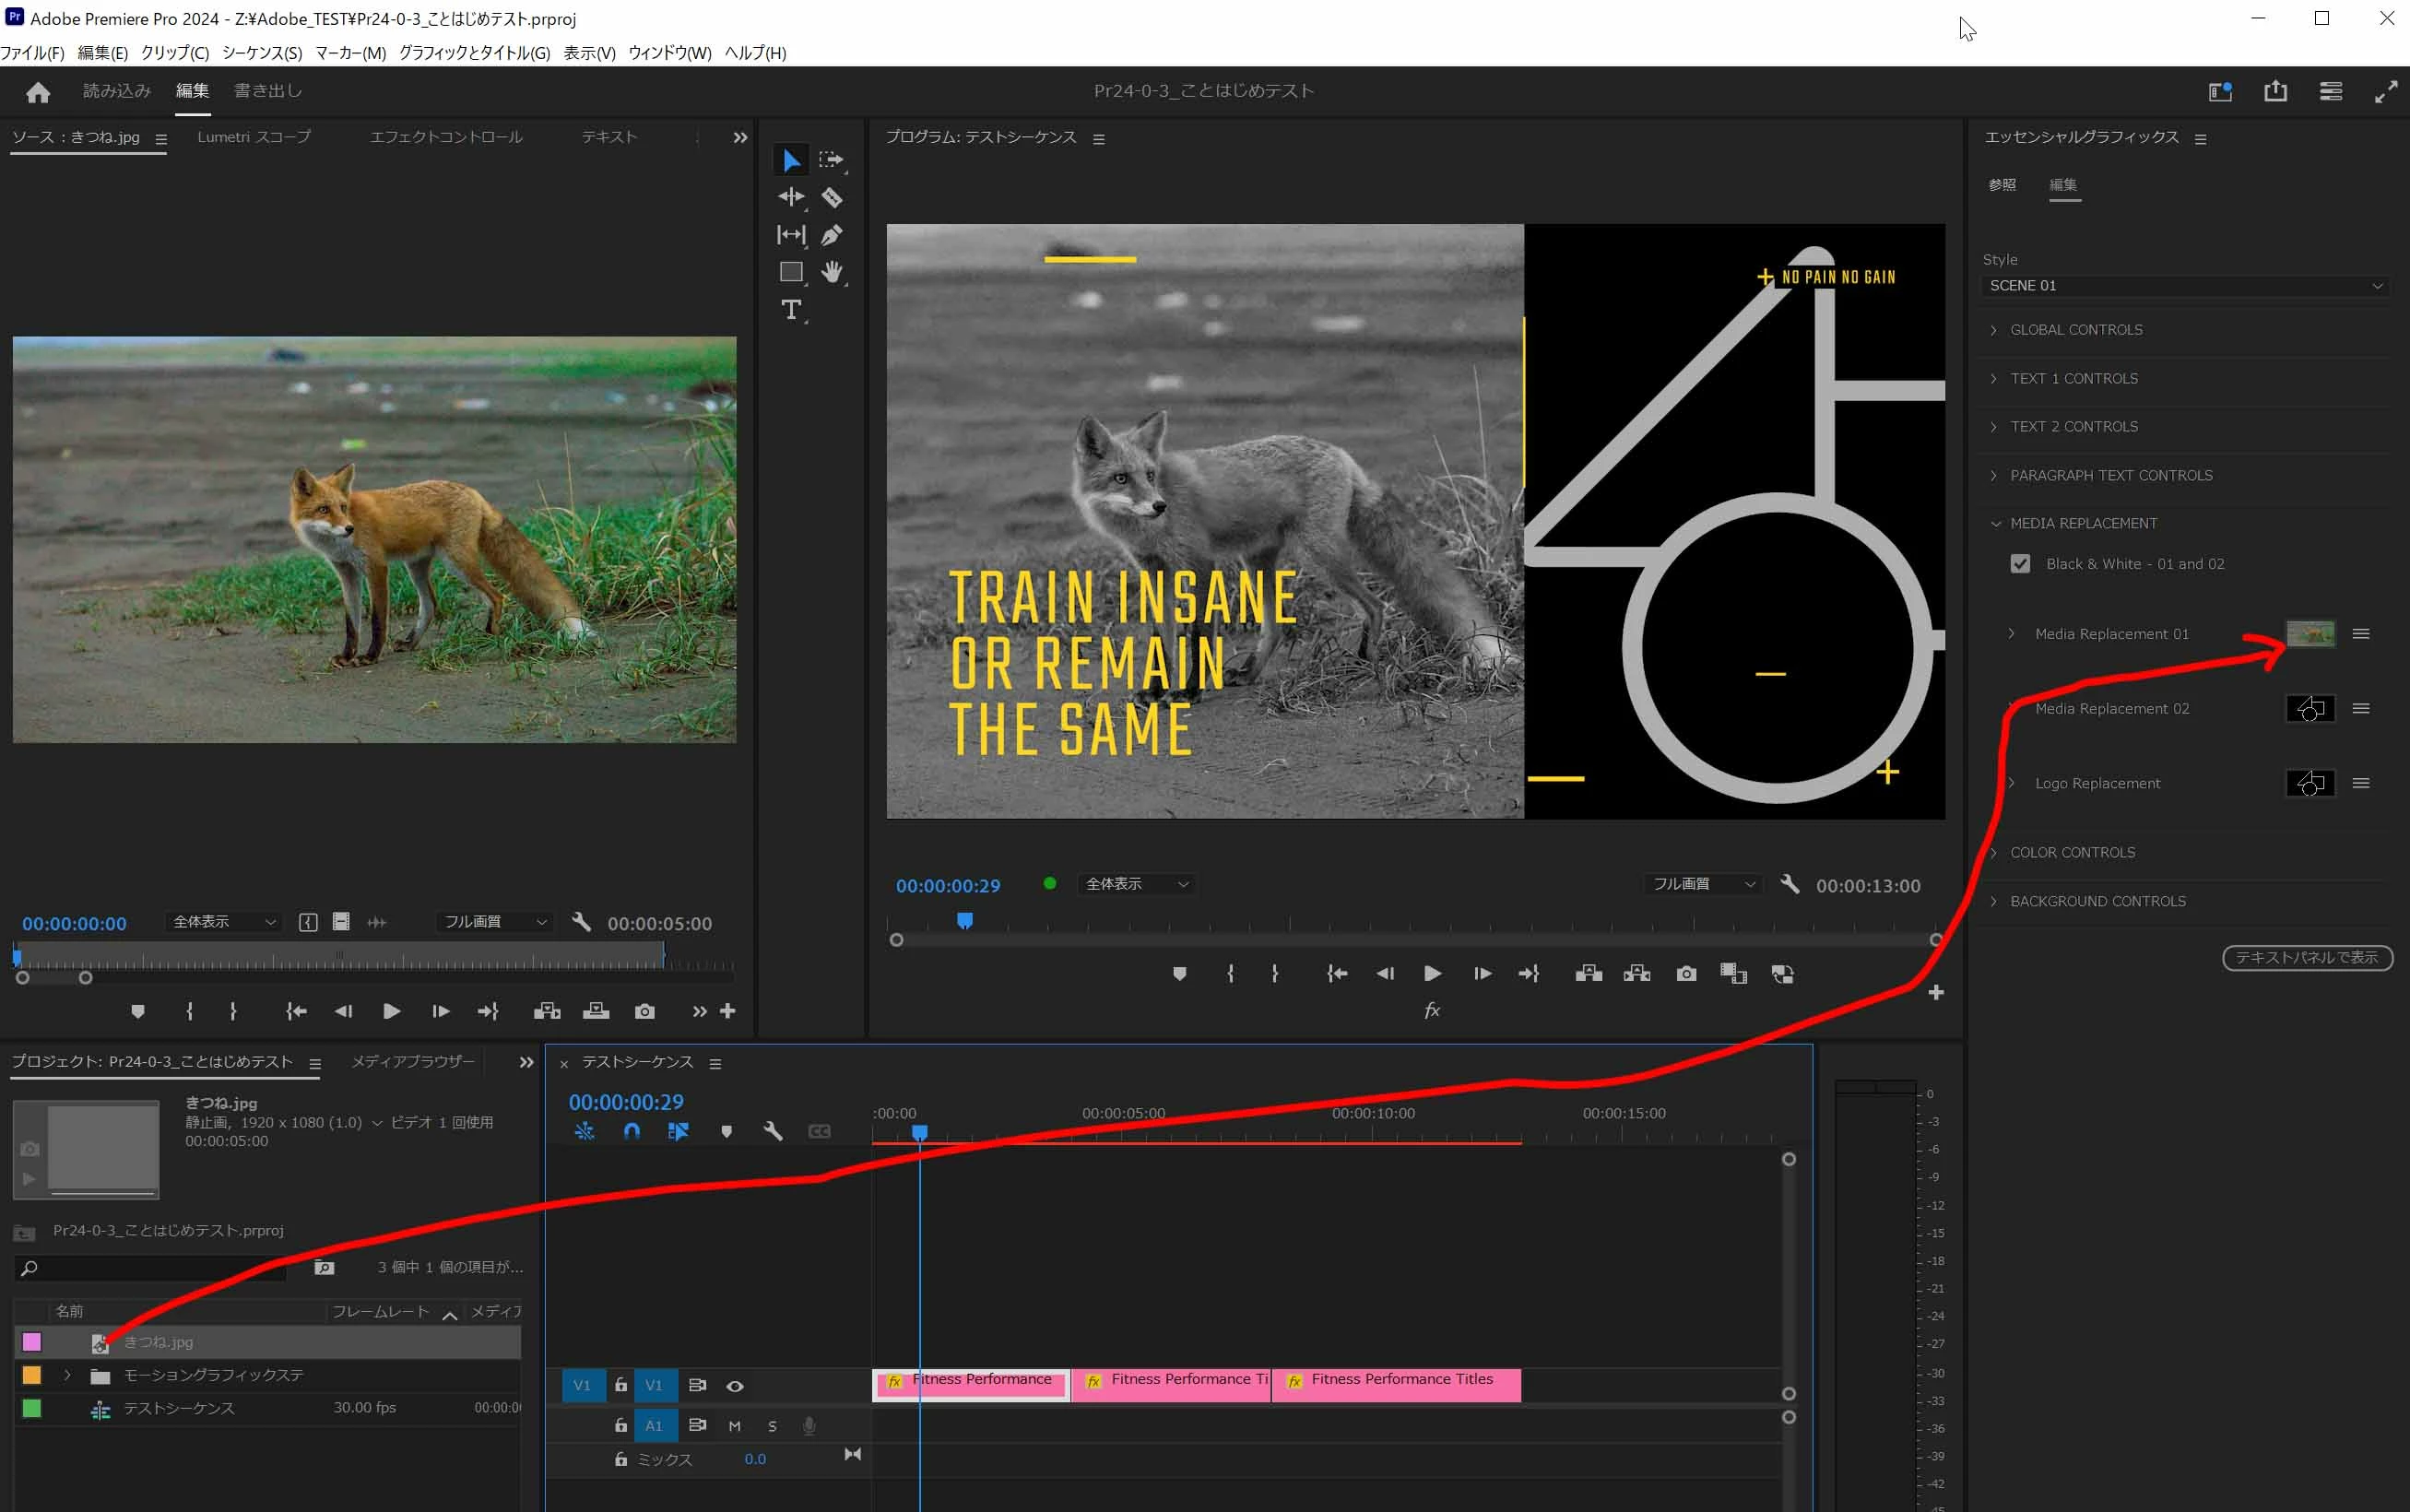Image resolution: width=2410 pixels, height=1512 pixels.
Task: Select the Razor tool
Action: tap(831, 197)
